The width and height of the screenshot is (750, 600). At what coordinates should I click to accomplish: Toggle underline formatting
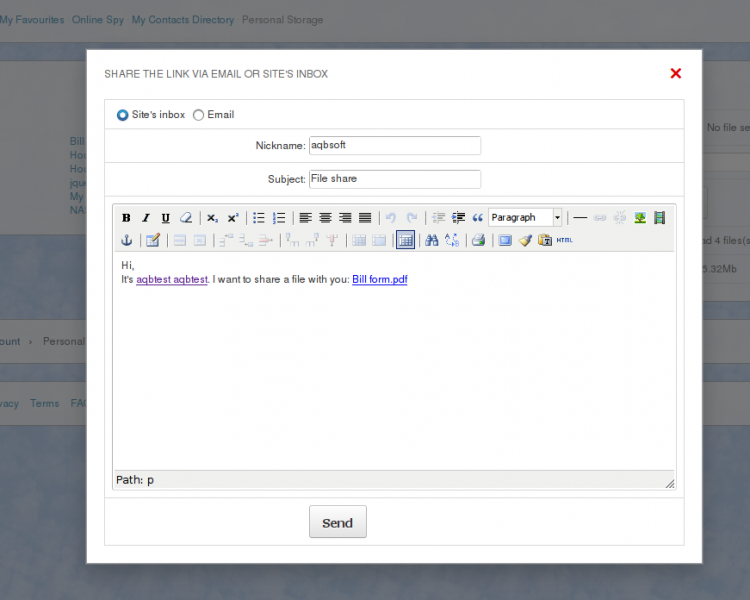(165, 218)
